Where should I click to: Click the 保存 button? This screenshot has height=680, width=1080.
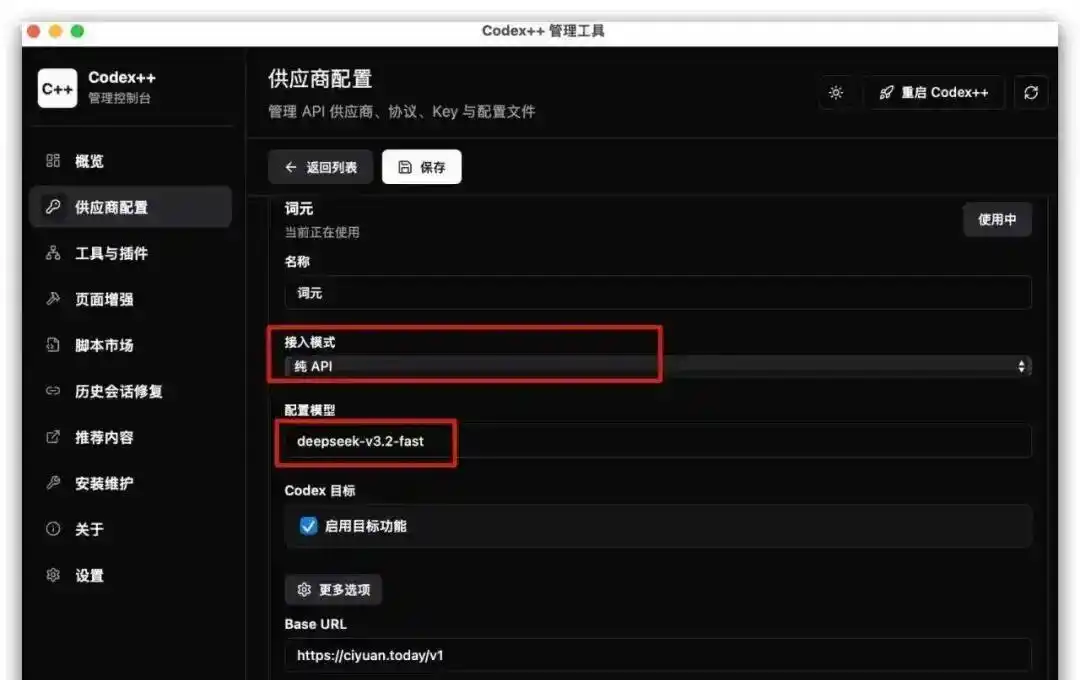[422, 167]
